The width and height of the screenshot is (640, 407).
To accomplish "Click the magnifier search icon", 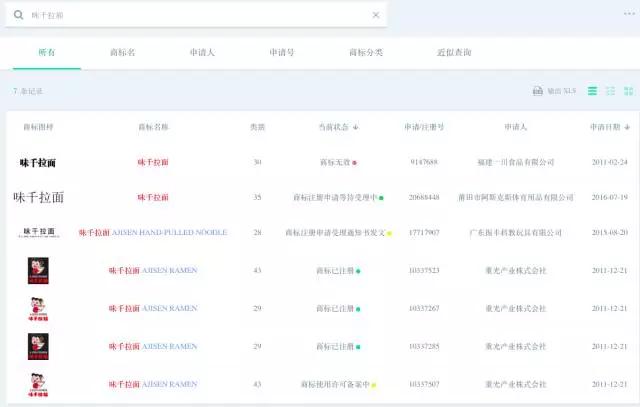I will (18, 15).
